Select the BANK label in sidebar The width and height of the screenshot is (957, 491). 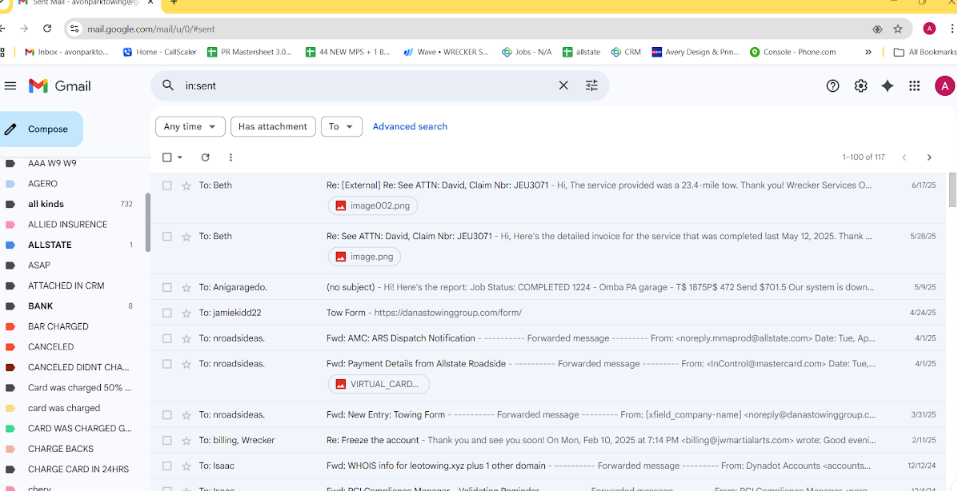pos(41,306)
